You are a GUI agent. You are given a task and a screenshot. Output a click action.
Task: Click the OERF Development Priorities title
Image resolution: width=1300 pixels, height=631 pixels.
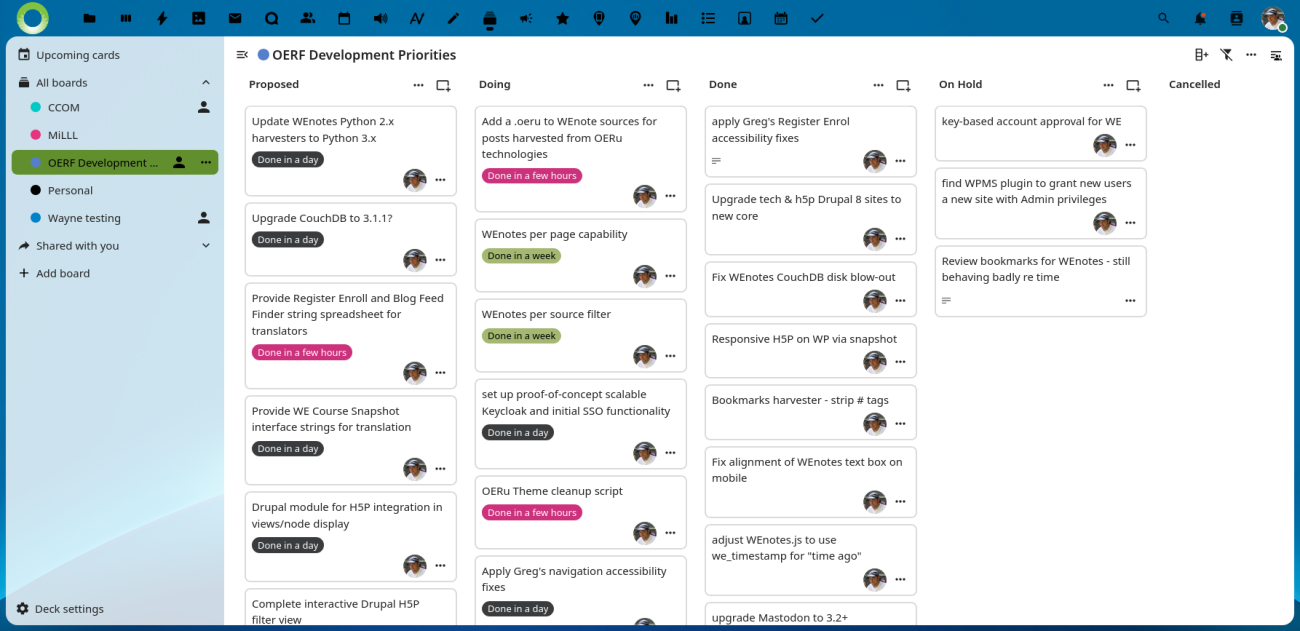click(x=364, y=55)
